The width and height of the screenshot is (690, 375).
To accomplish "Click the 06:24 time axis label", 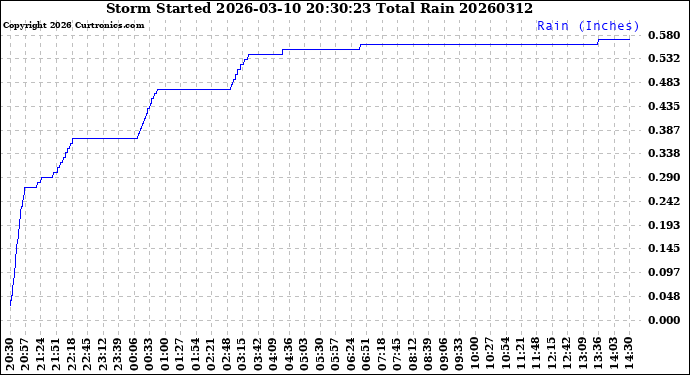I will point(350,354).
